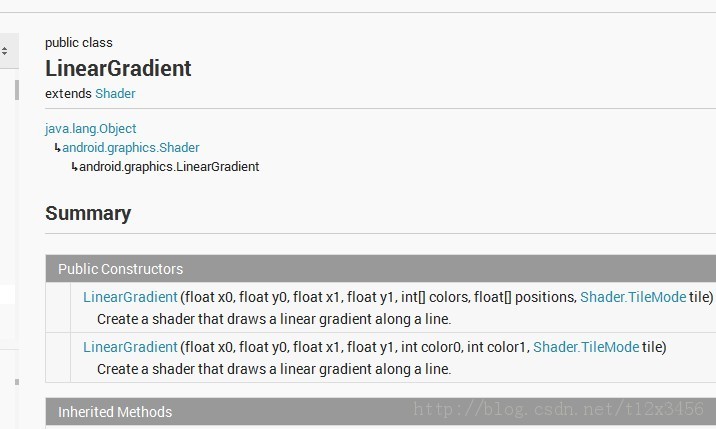This screenshot has width=716, height=429.
Task: Click the first constructor's description text
Action: tap(274, 319)
